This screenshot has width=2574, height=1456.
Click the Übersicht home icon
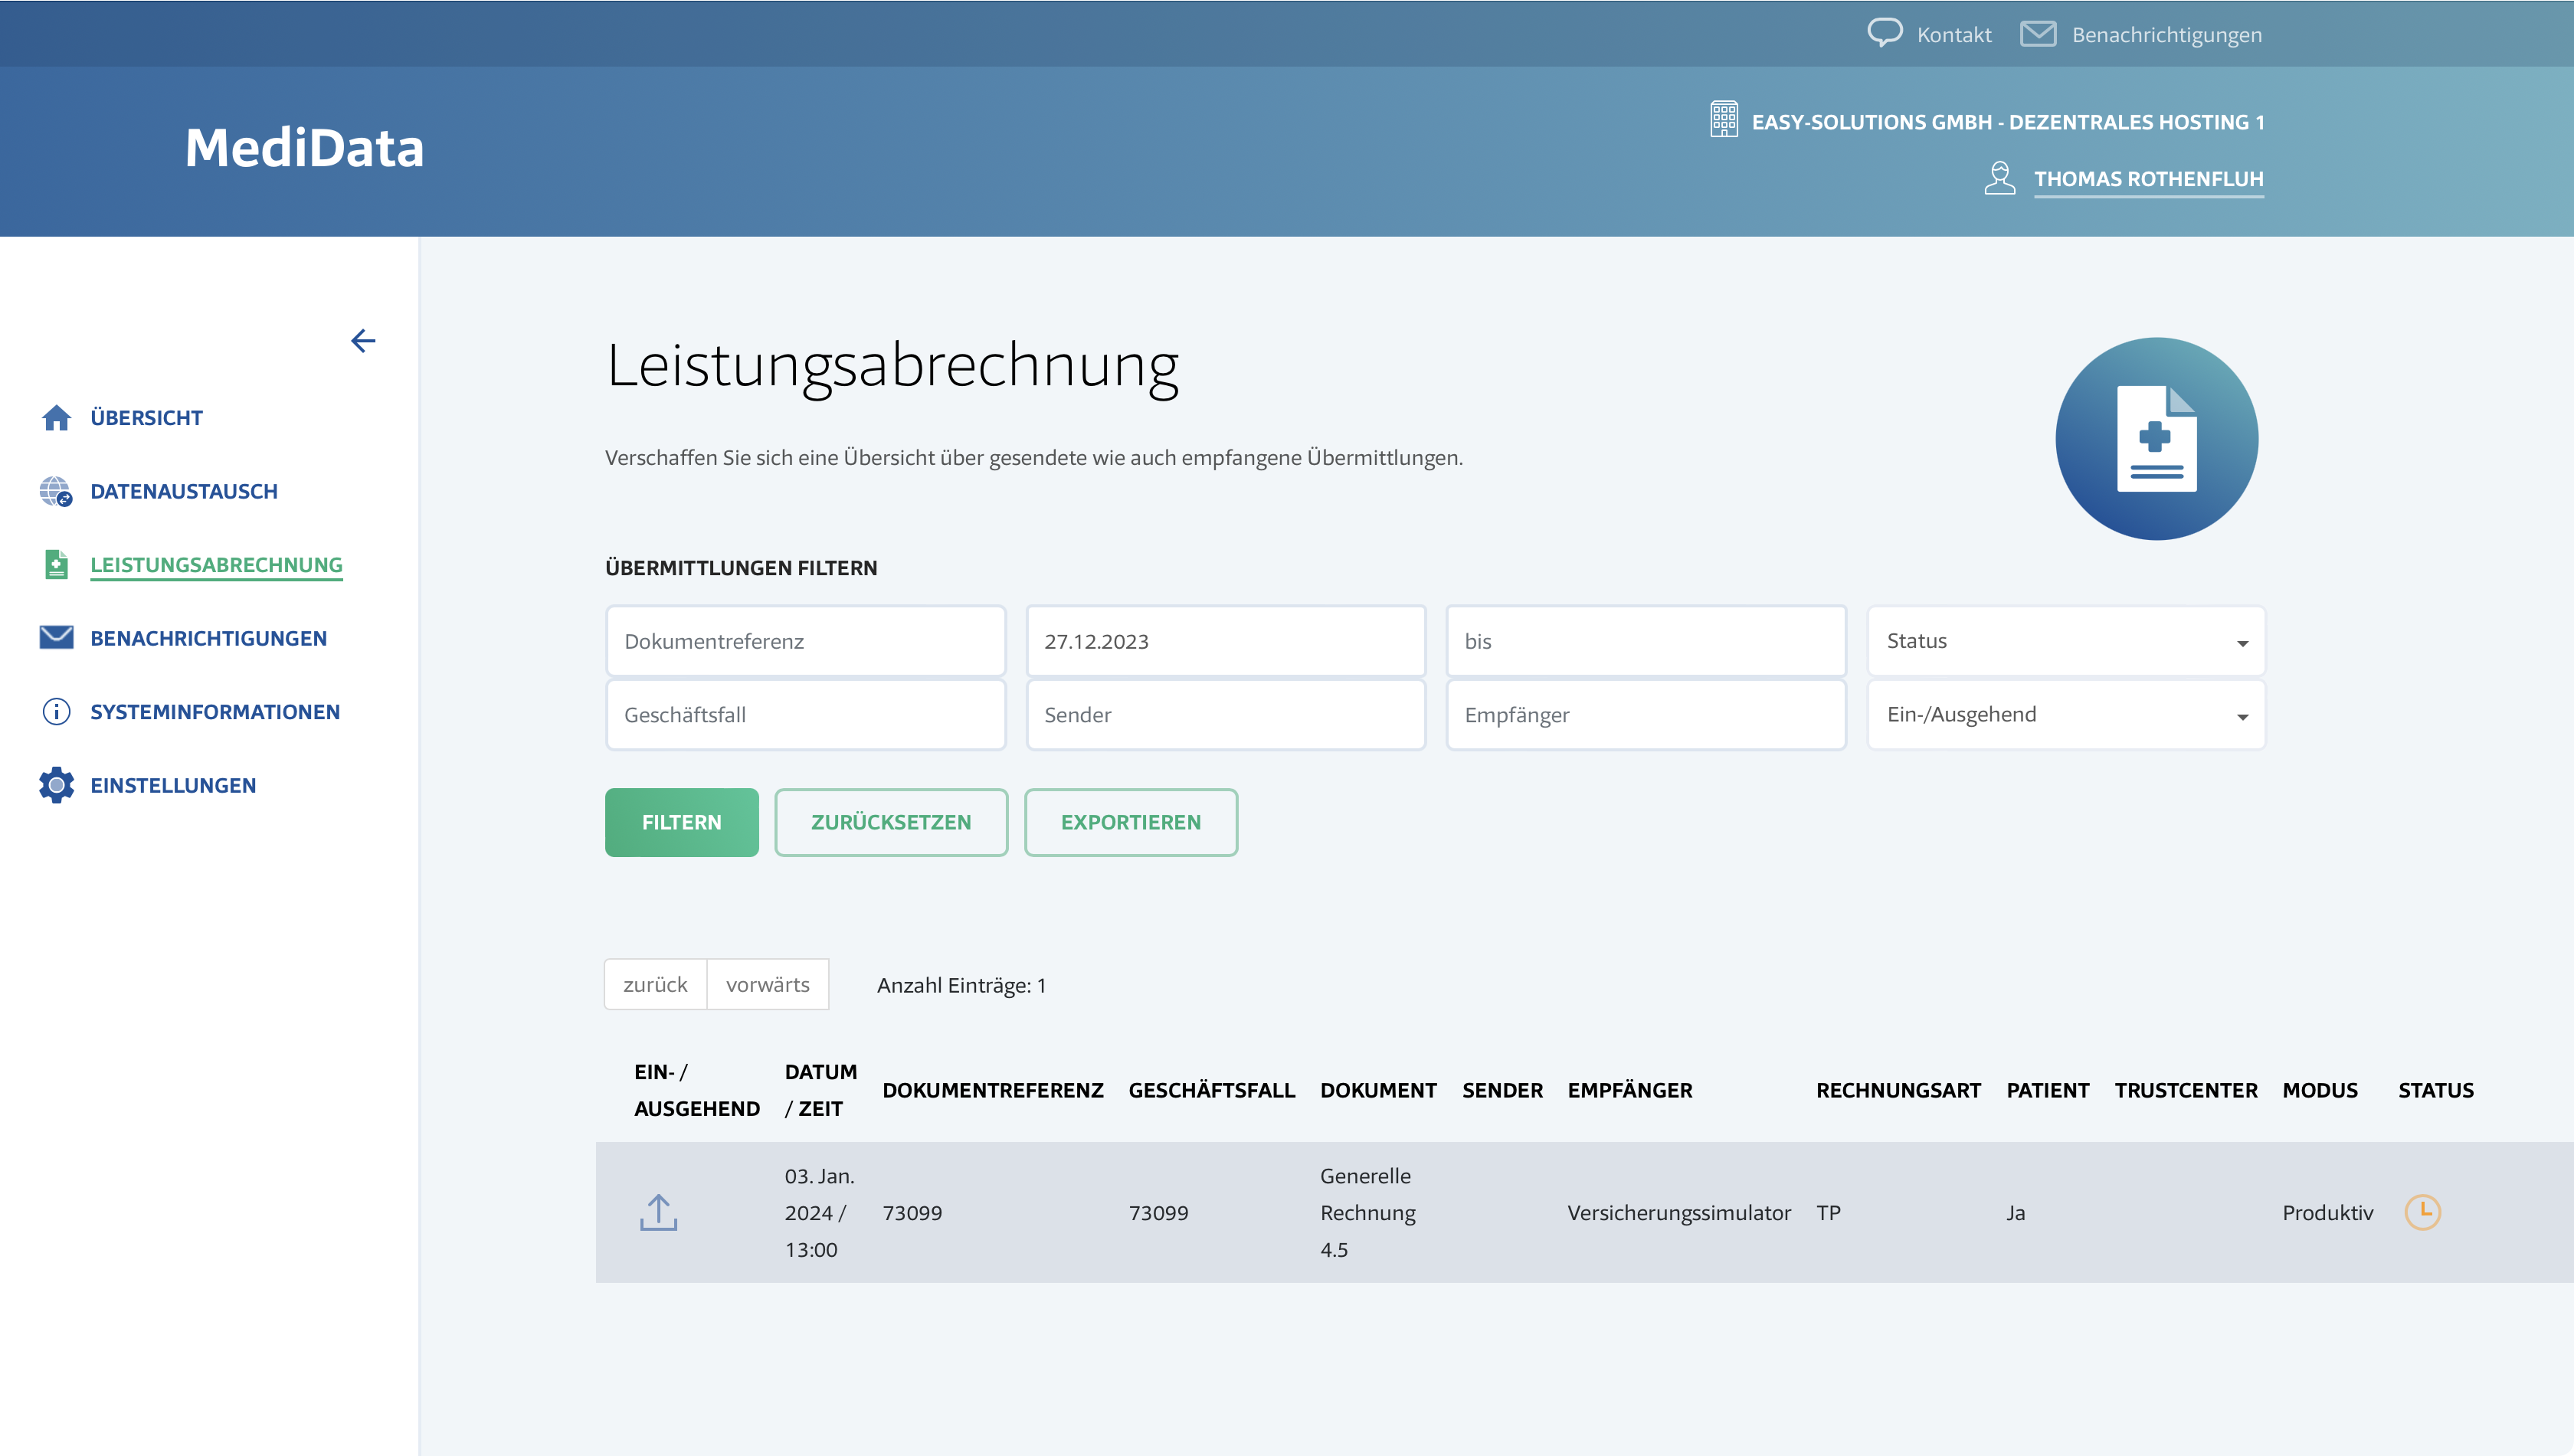pyautogui.click(x=56, y=418)
